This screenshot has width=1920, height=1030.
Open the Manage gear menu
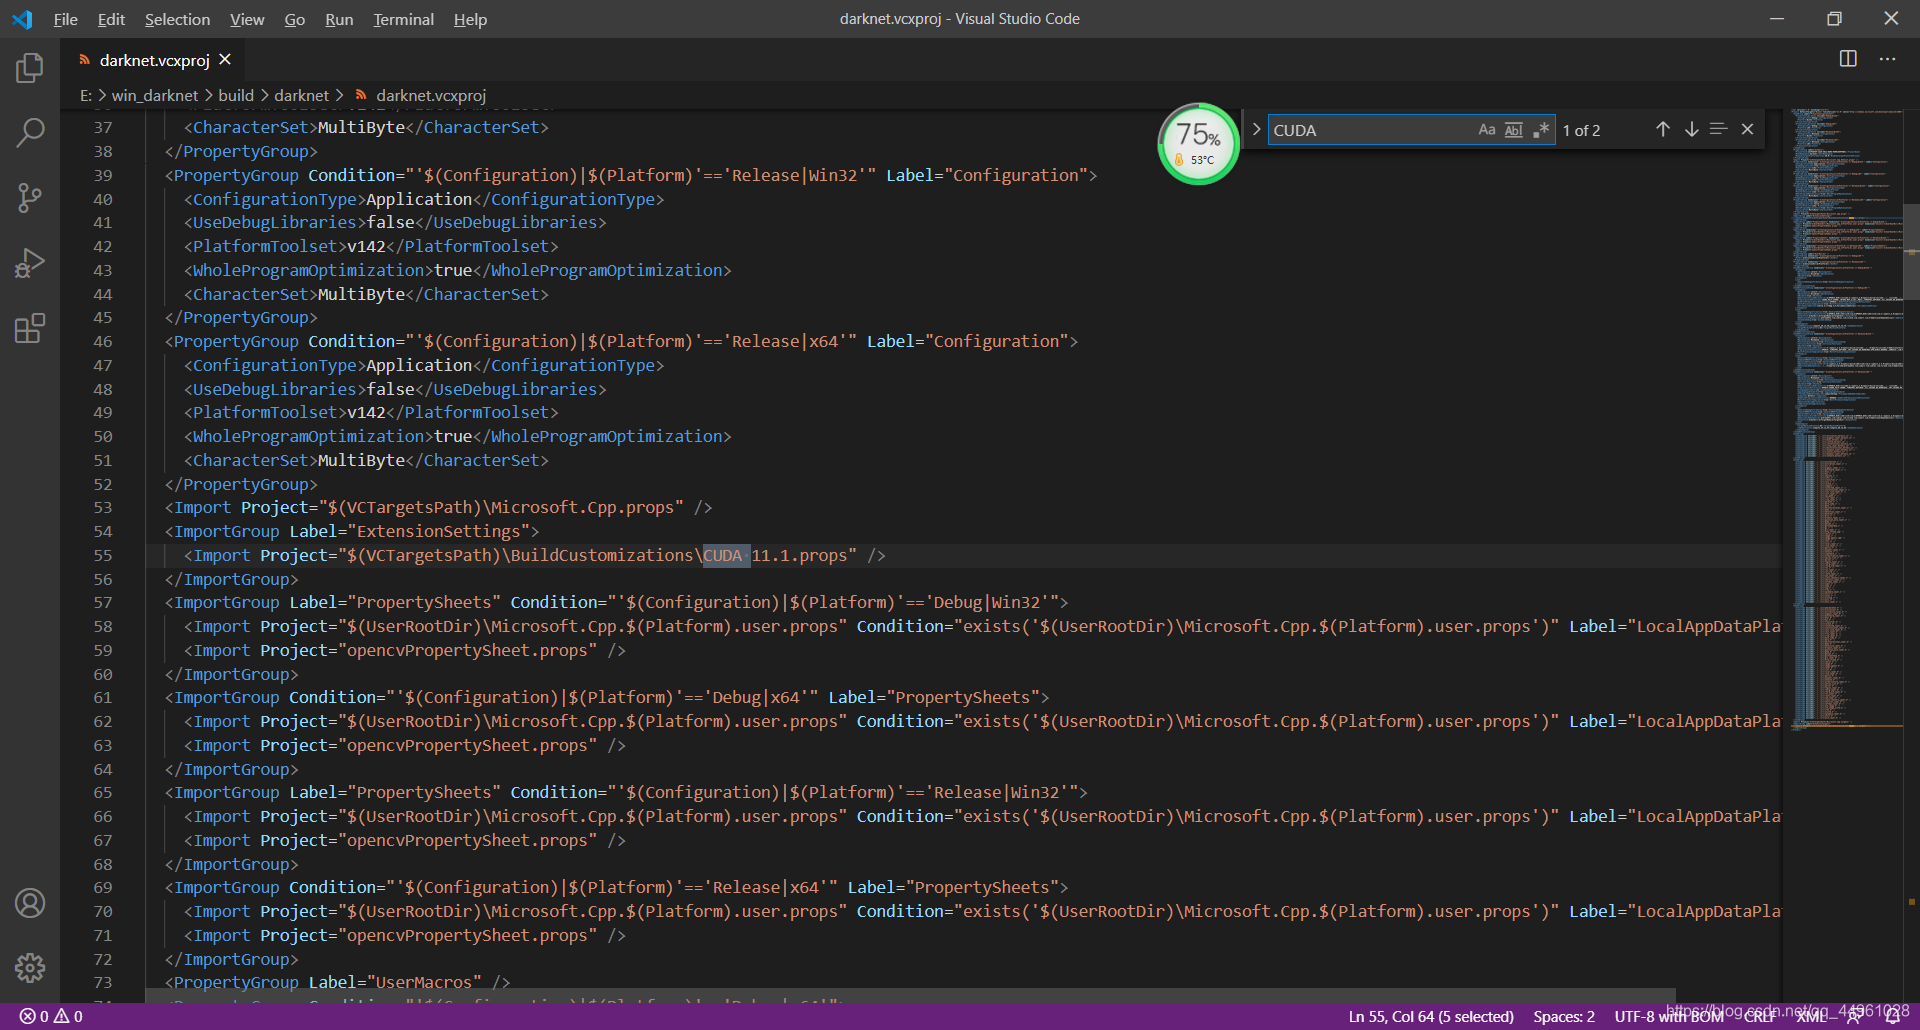pyautogui.click(x=30, y=967)
